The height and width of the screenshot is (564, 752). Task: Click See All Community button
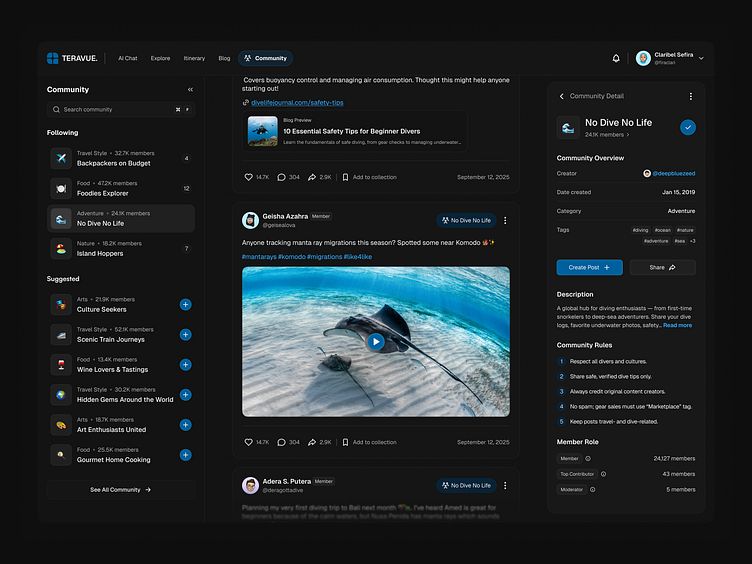[121, 490]
